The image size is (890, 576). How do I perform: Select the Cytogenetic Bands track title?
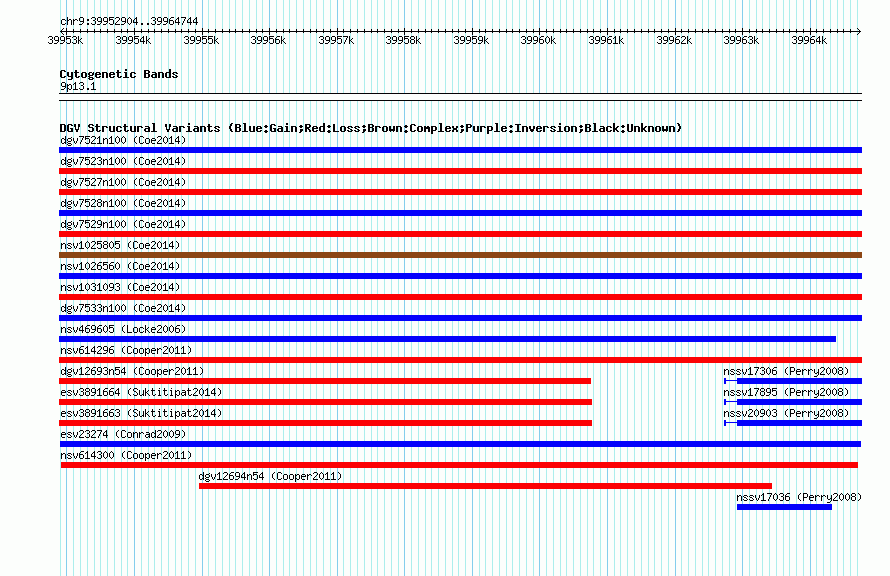pos(119,74)
